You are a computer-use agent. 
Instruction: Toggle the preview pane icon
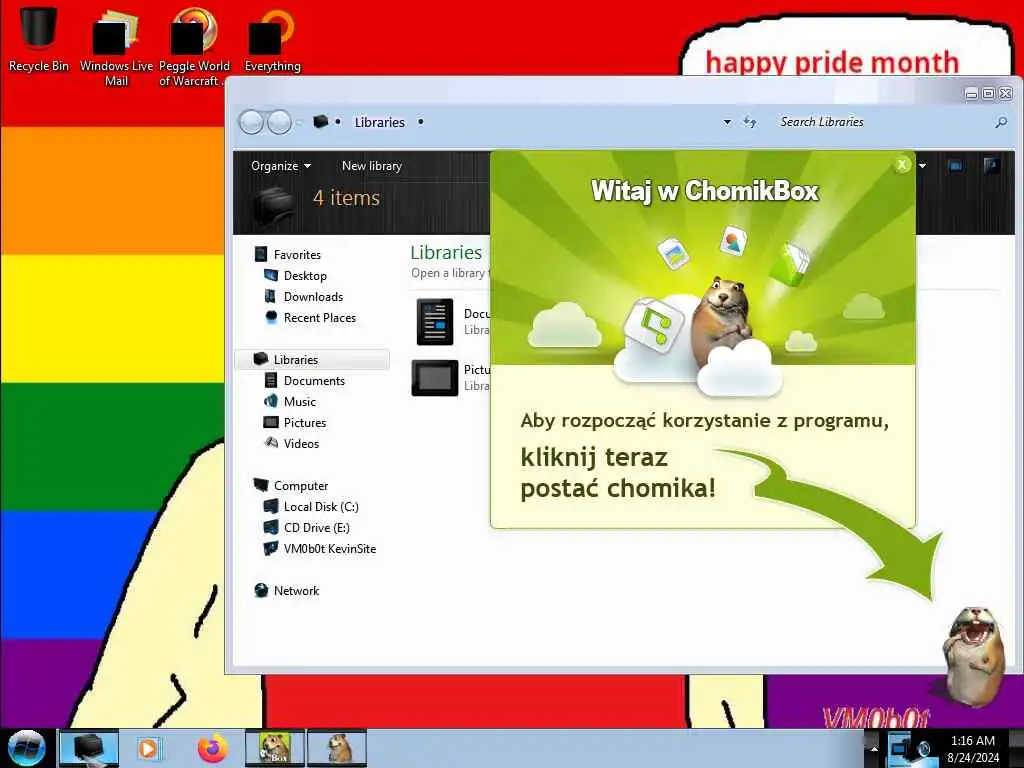[955, 166]
